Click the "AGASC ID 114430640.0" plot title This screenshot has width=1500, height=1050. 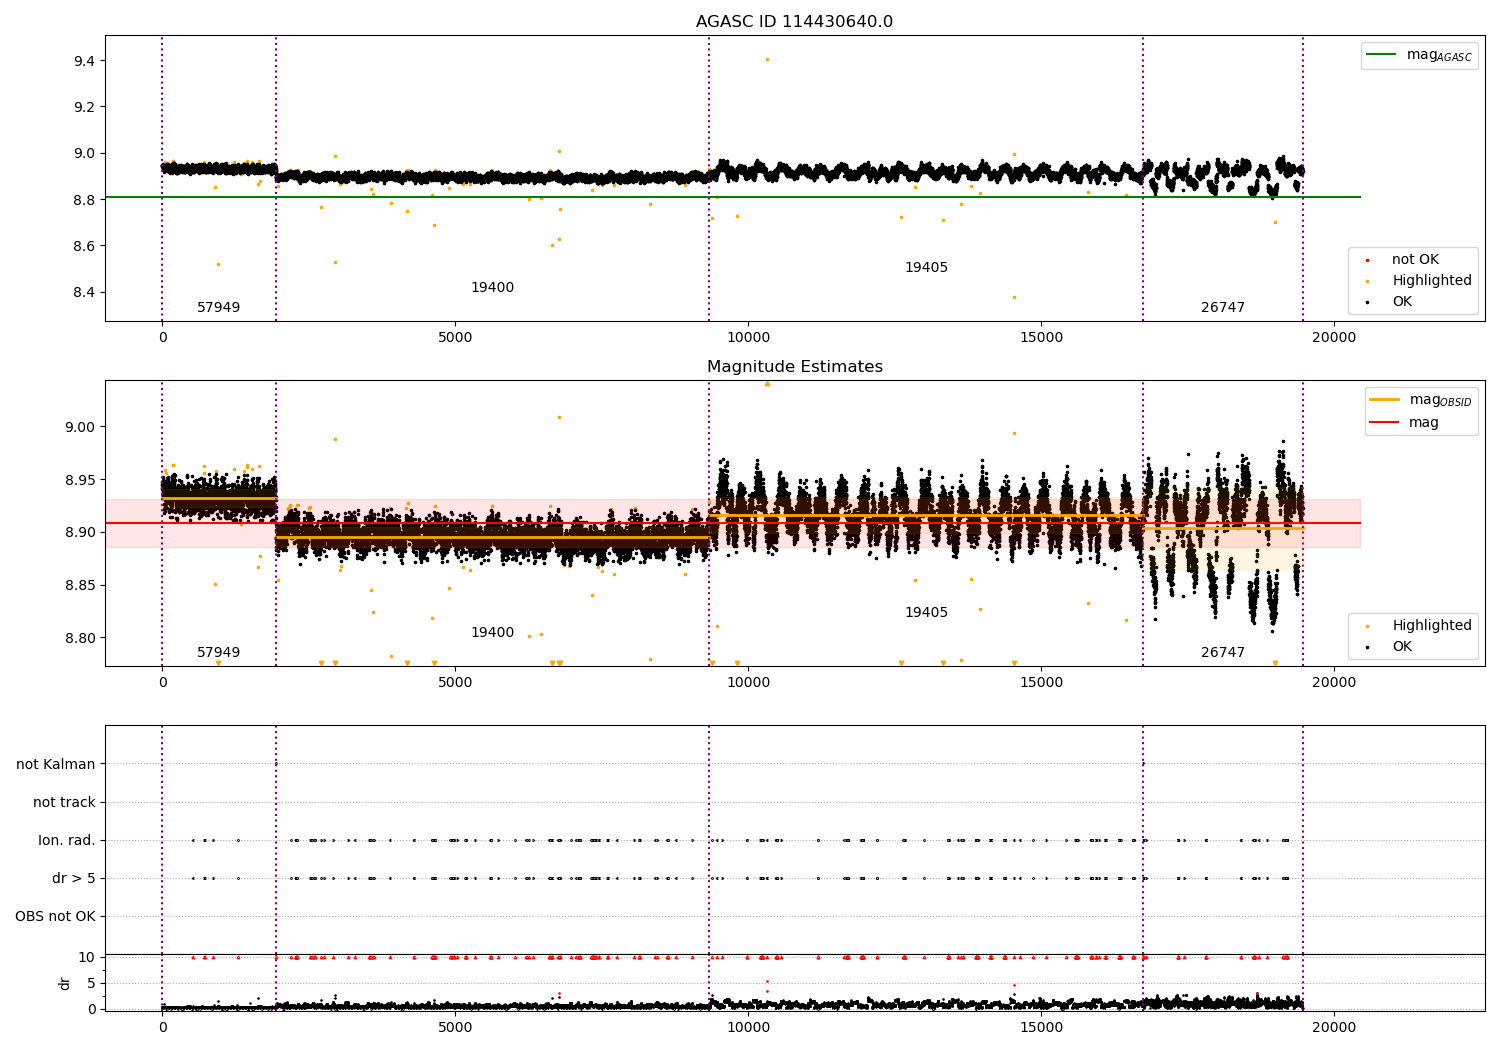pos(794,22)
